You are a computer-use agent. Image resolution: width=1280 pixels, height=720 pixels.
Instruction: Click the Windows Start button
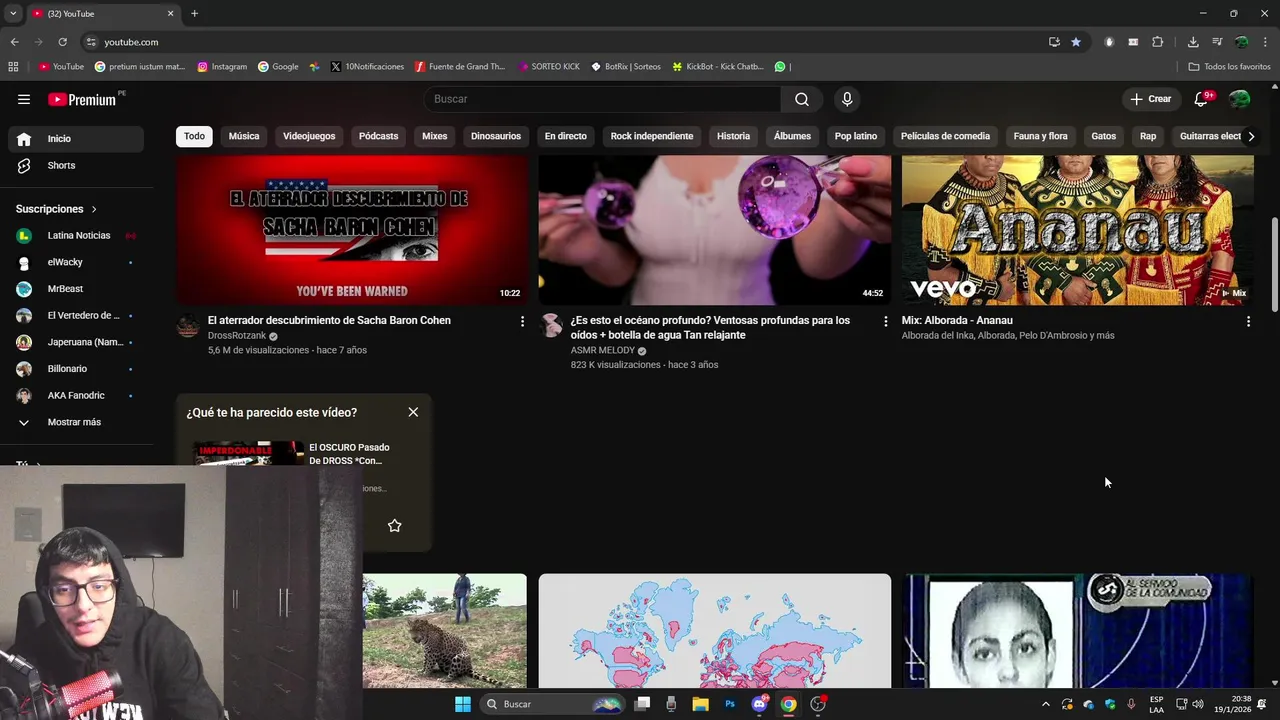point(463,704)
